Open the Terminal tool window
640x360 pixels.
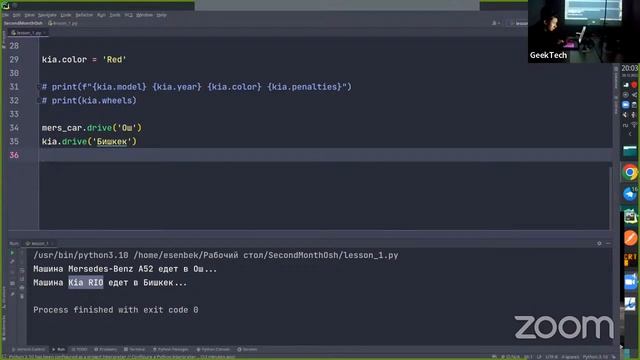click(x=134, y=349)
